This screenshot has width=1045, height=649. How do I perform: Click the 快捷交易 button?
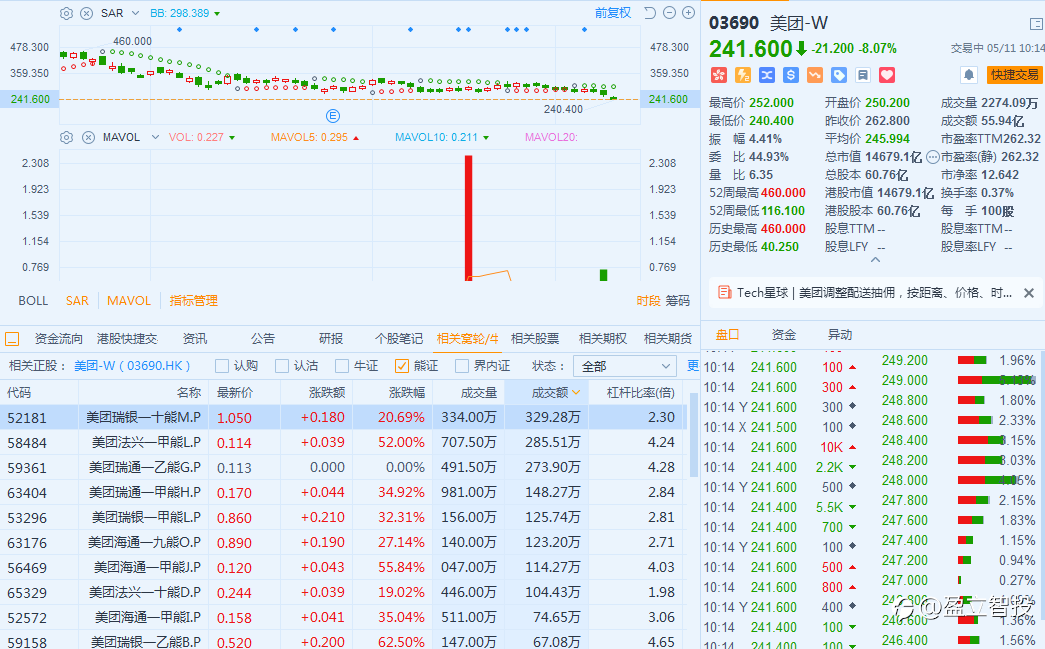[x=1014, y=75]
